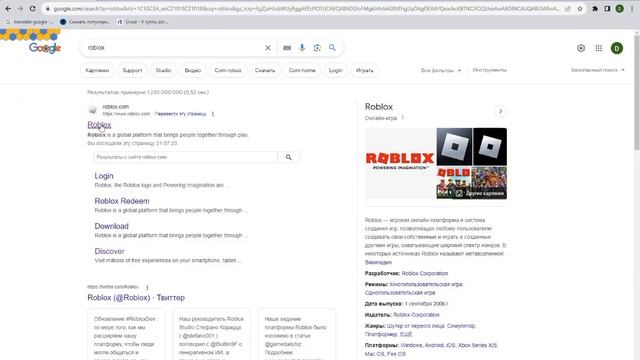Open the tweet card mentioning Стефано Корацца
The image size is (640, 360).
pyautogui.click(x=211, y=335)
